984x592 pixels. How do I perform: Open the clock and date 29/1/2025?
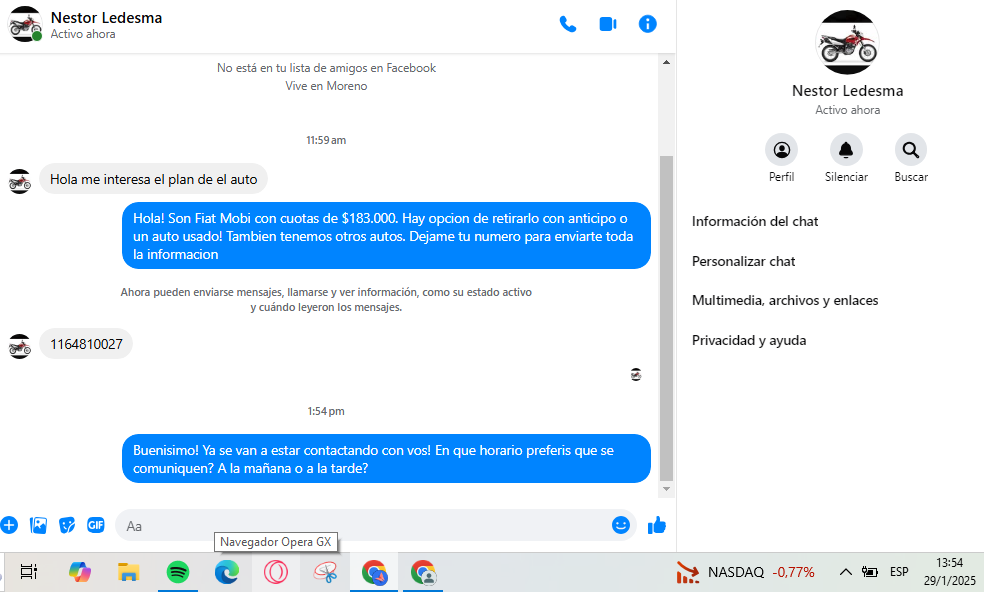click(x=949, y=572)
